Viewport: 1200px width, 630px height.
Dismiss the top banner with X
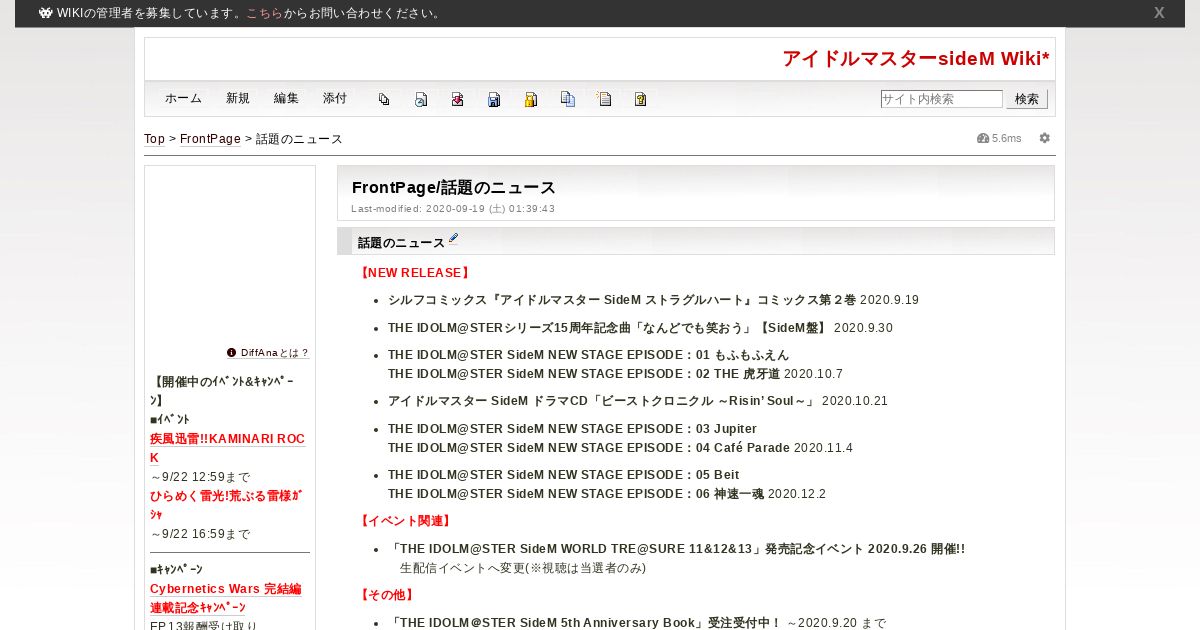(x=1159, y=13)
